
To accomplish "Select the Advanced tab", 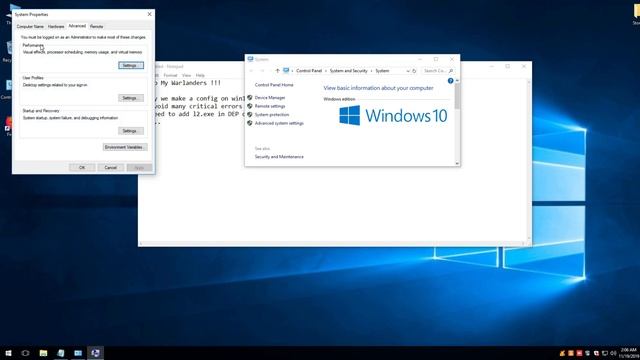I will pos(77,26).
